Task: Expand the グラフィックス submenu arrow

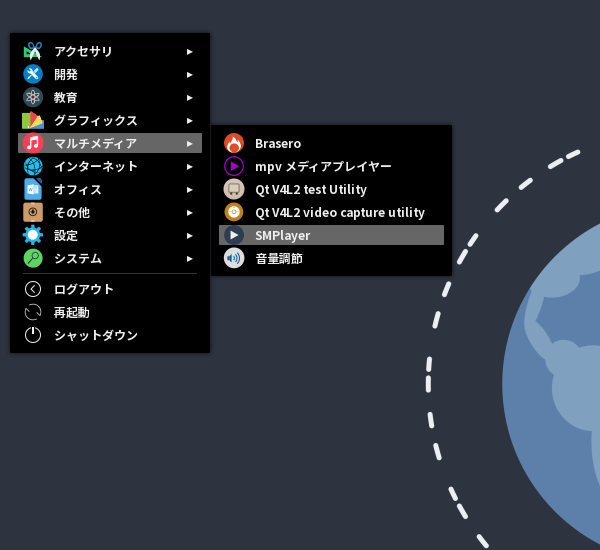Action: tap(189, 121)
